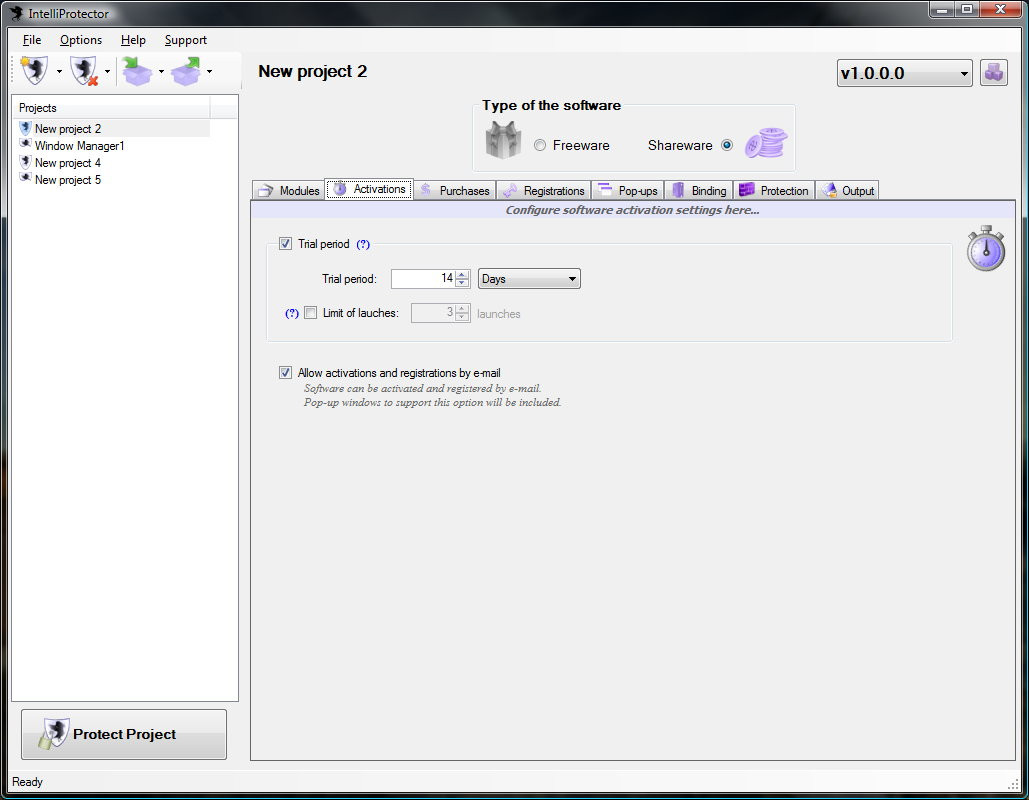Image resolution: width=1029 pixels, height=800 pixels.
Task: Select New project 5 in Projects list
Action: [x=68, y=180]
